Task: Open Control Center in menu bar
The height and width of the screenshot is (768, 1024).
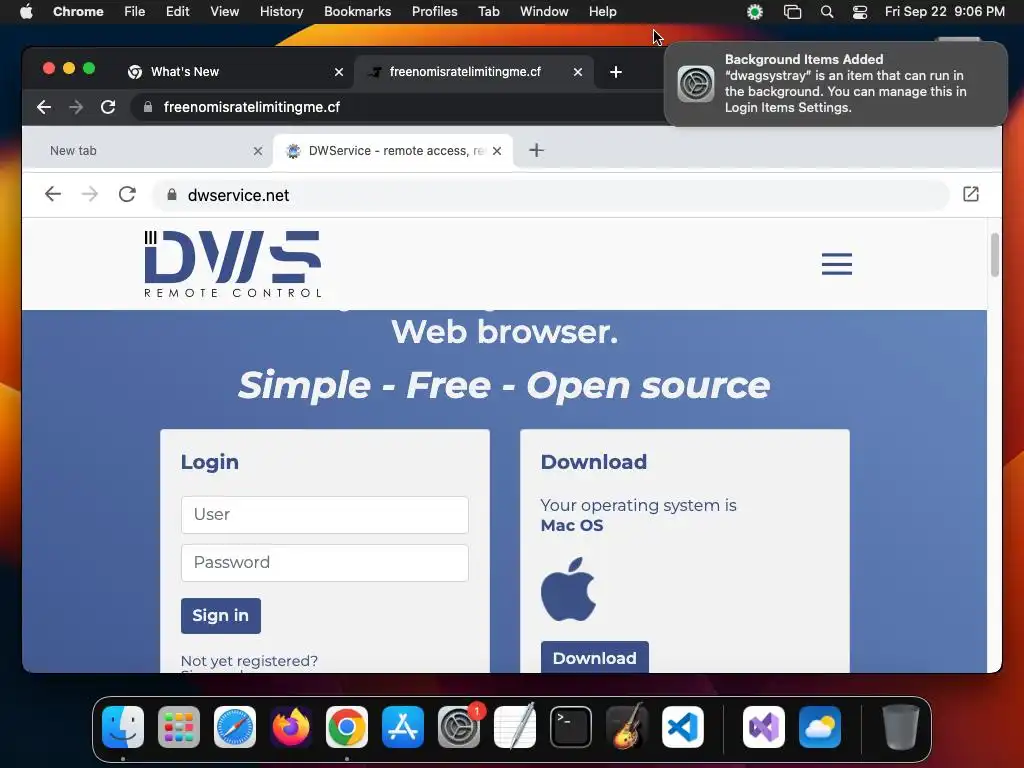Action: (860, 11)
